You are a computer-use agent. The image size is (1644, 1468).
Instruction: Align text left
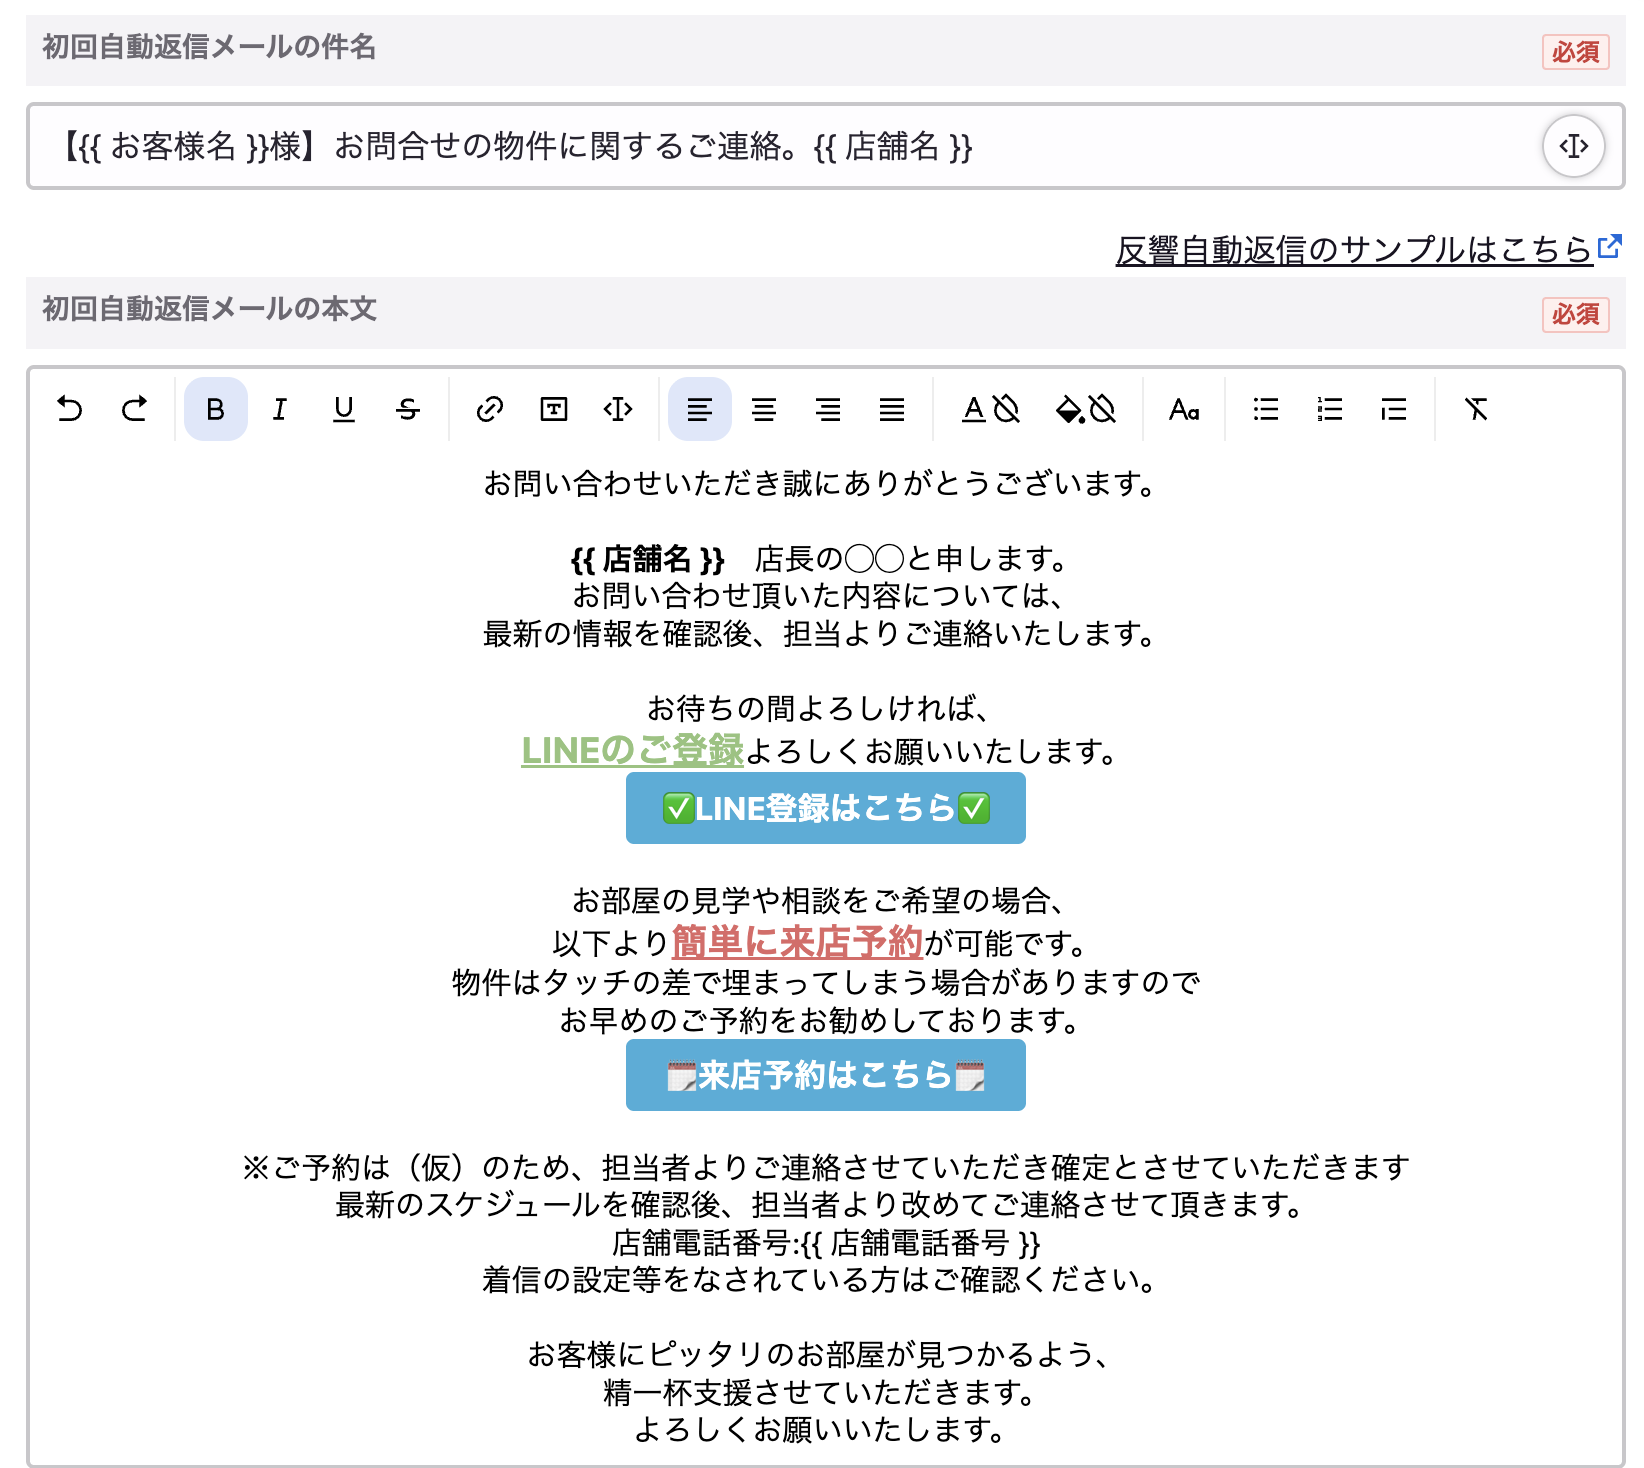click(x=700, y=409)
